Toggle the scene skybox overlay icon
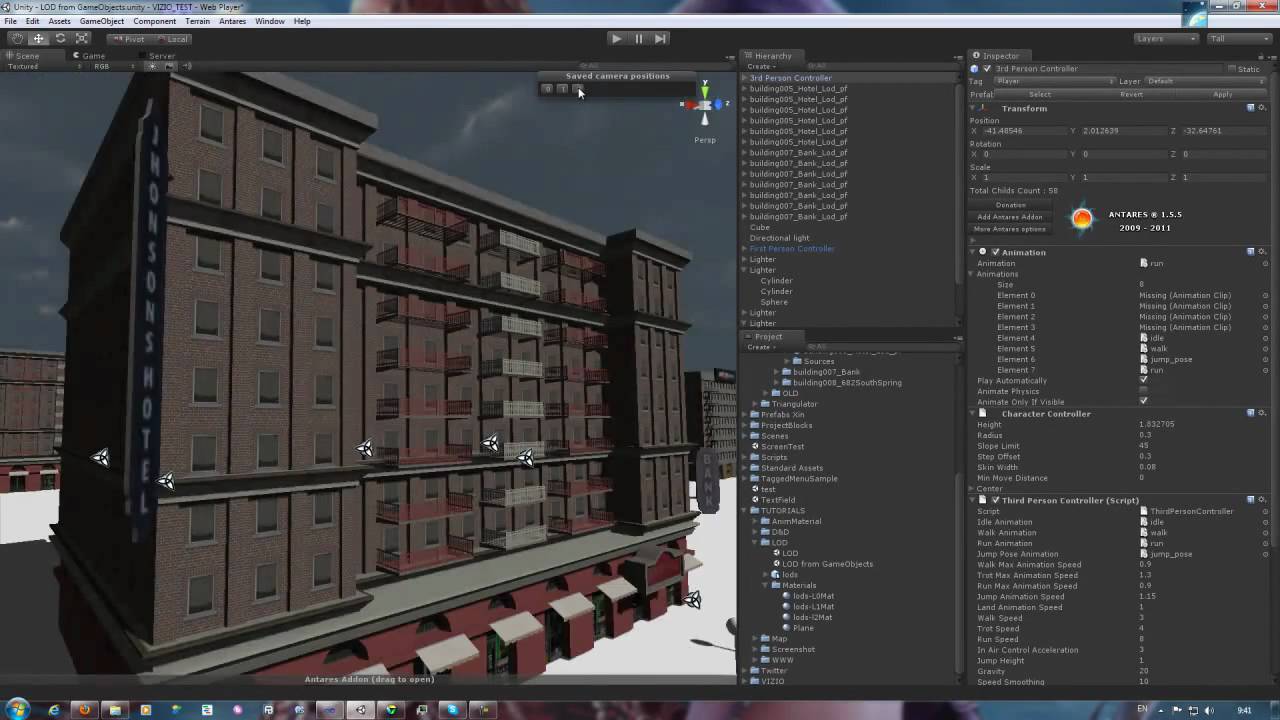Image resolution: width=1280 pixels, height=720 pixels. pos(169,67)
